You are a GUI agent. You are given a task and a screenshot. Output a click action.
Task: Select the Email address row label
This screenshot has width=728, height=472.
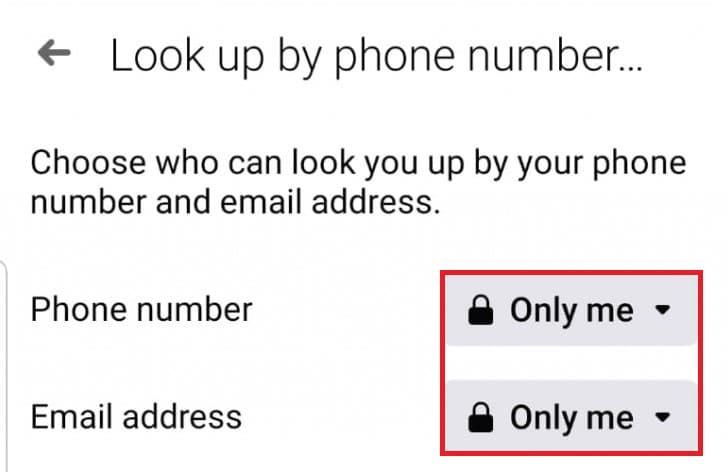136,416
